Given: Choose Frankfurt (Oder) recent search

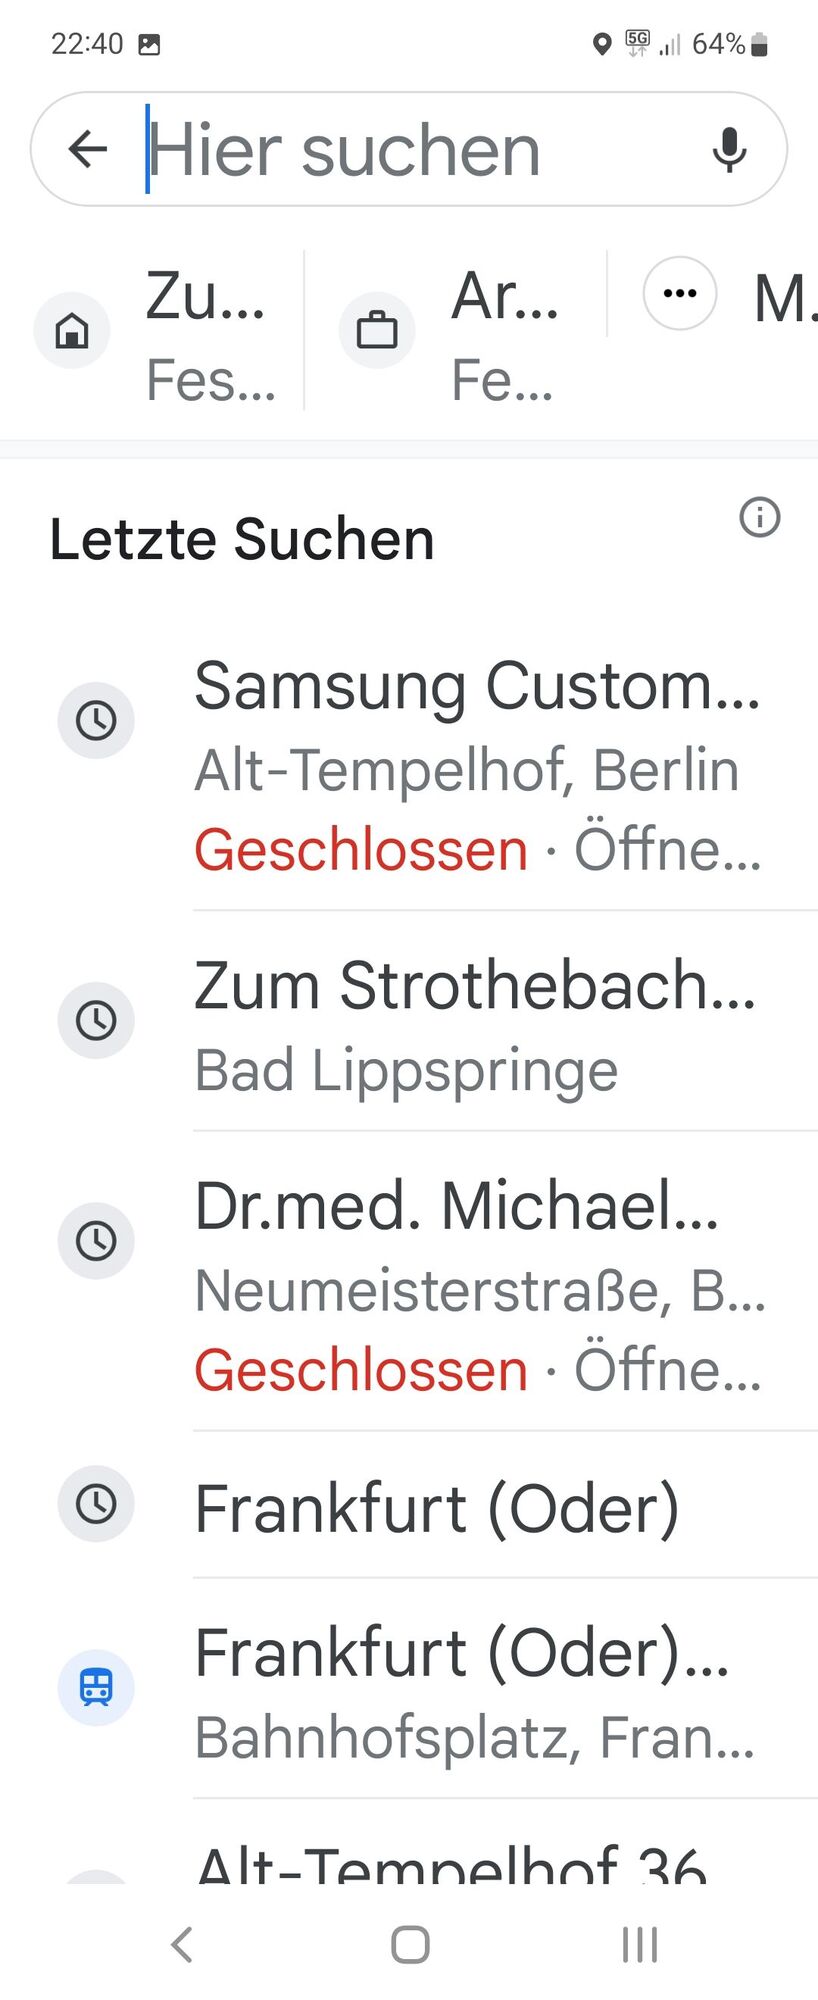Looking at the screenshot, I should coord(409,1506).
